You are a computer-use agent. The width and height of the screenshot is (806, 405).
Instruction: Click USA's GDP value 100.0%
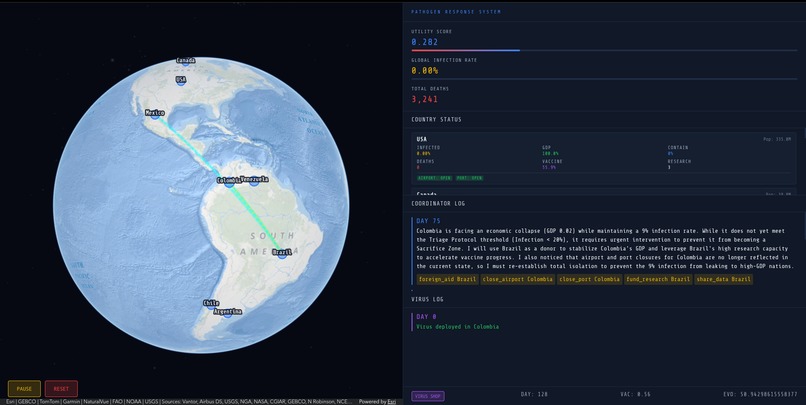(549, 153)
